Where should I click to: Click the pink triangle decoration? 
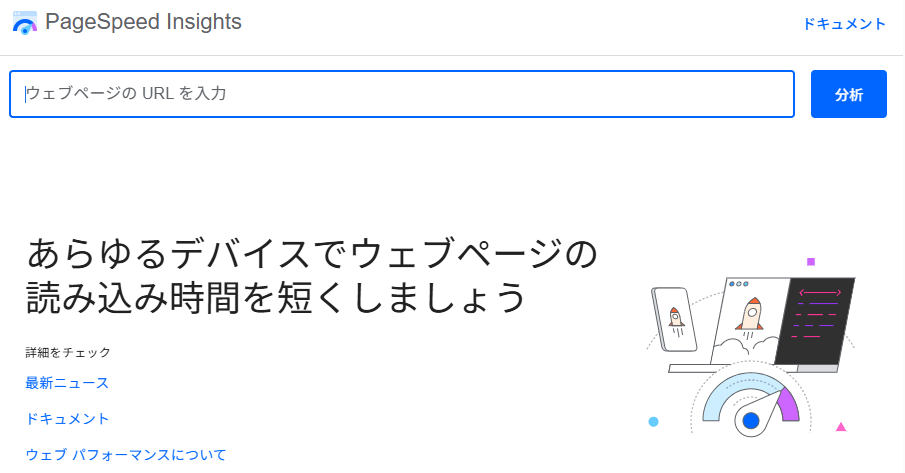coord(841,427)
